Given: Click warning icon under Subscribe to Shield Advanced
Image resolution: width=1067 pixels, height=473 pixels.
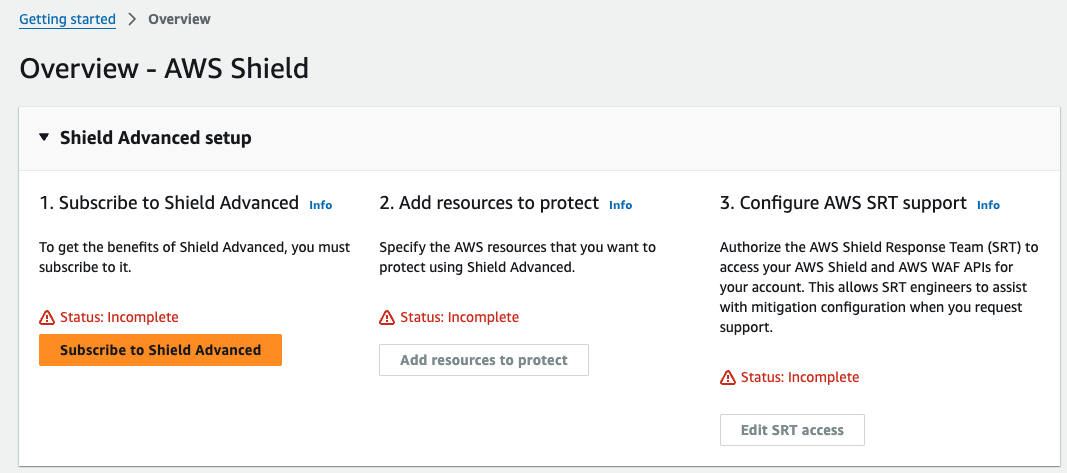Looking at the screenshot, I should pos(46,317).
